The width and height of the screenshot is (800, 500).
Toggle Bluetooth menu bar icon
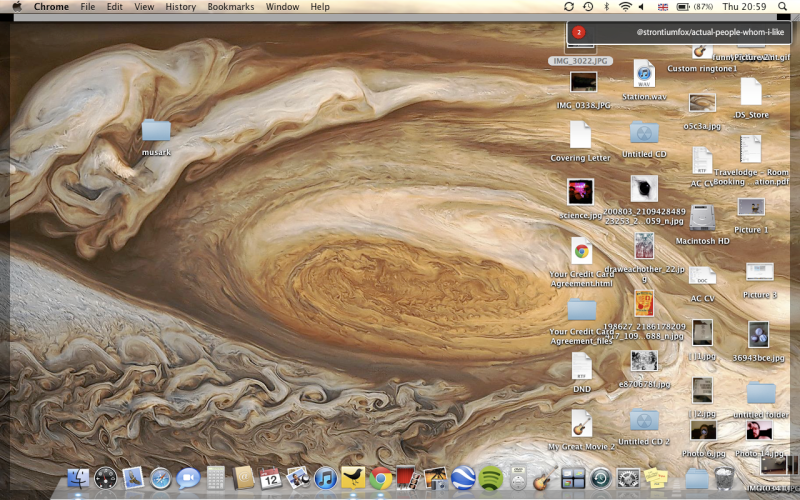(606, 7)
